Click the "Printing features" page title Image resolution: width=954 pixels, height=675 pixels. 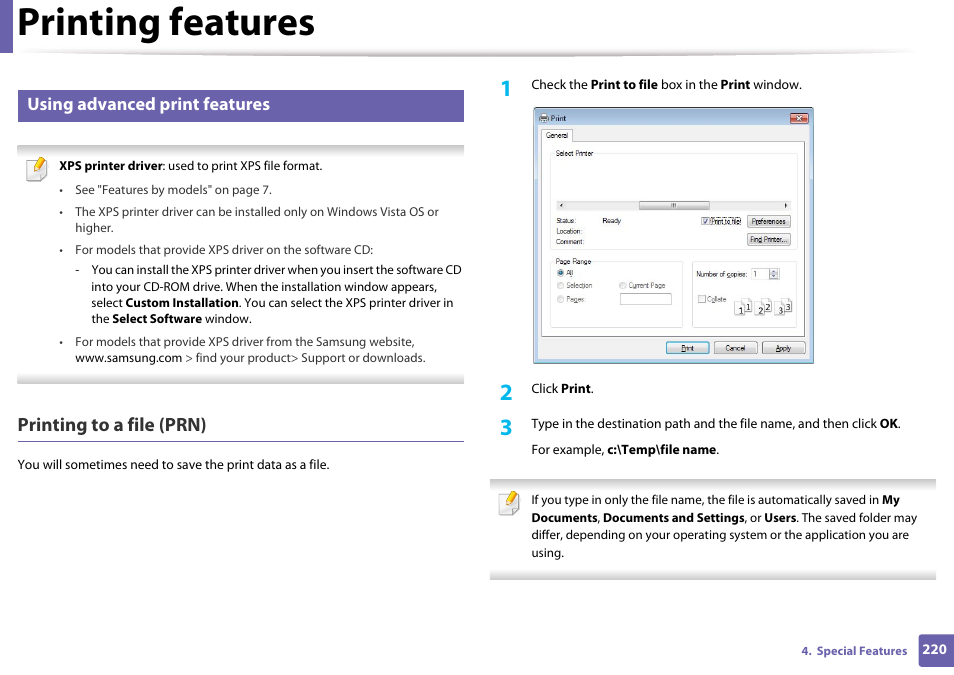pos(166,23)
